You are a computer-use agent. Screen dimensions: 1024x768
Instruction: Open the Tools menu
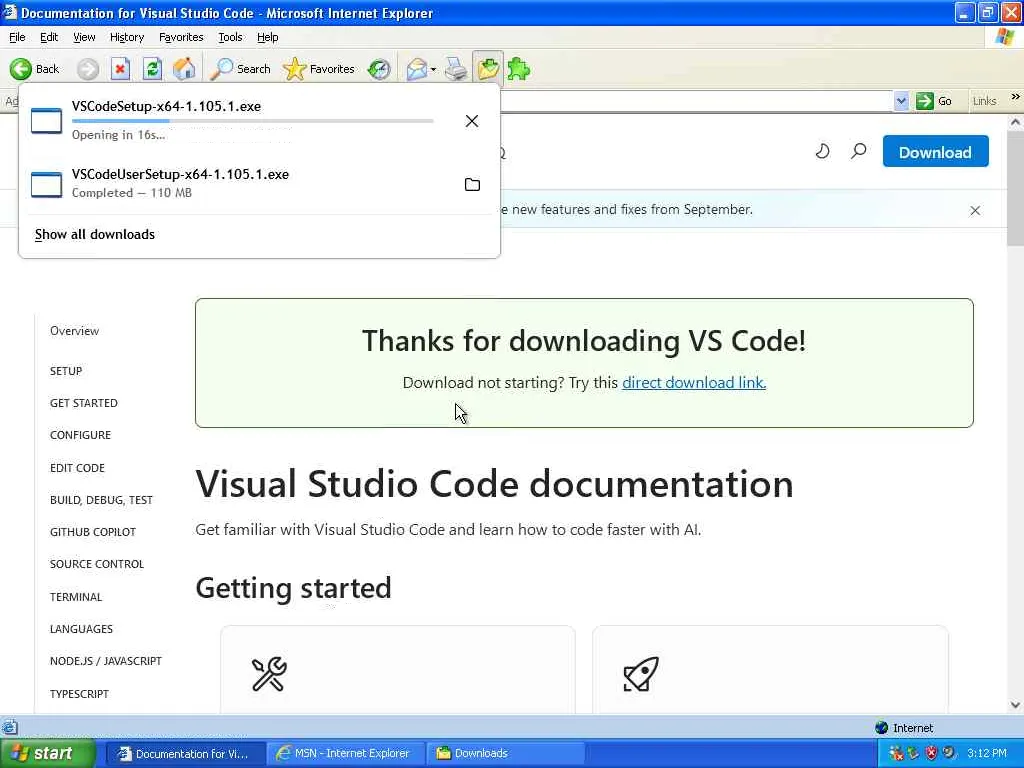point(230,37)
